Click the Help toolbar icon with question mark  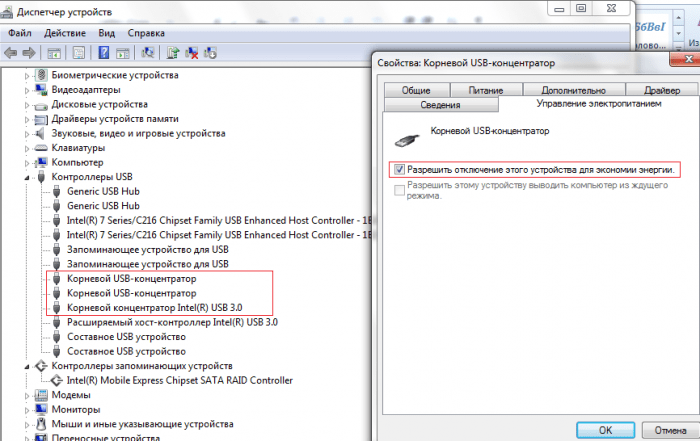(x=104, y=52)
